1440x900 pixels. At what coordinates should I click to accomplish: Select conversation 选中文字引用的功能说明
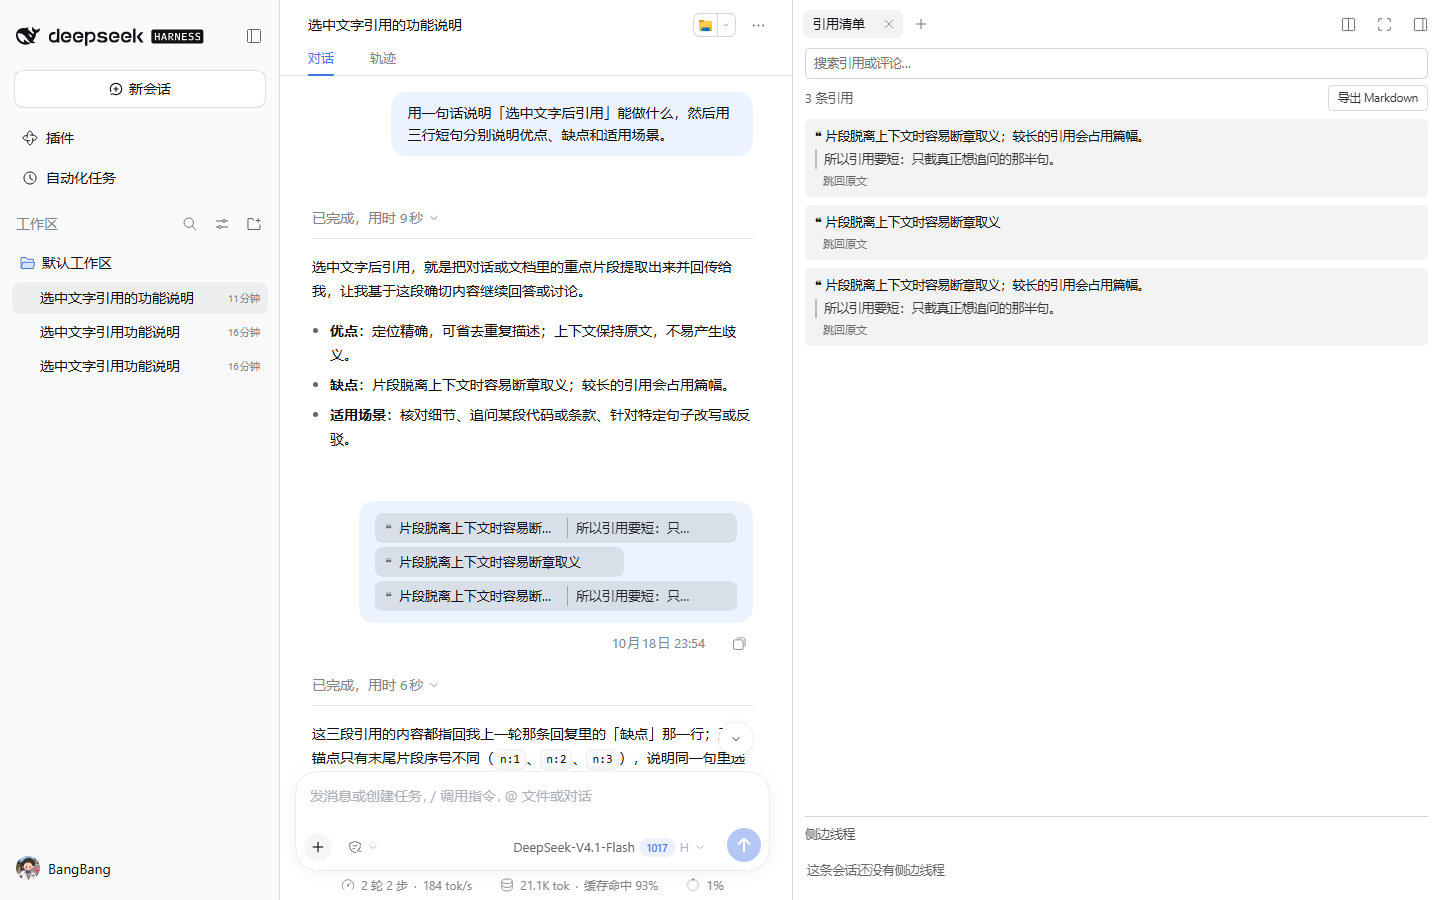(140, 298)
